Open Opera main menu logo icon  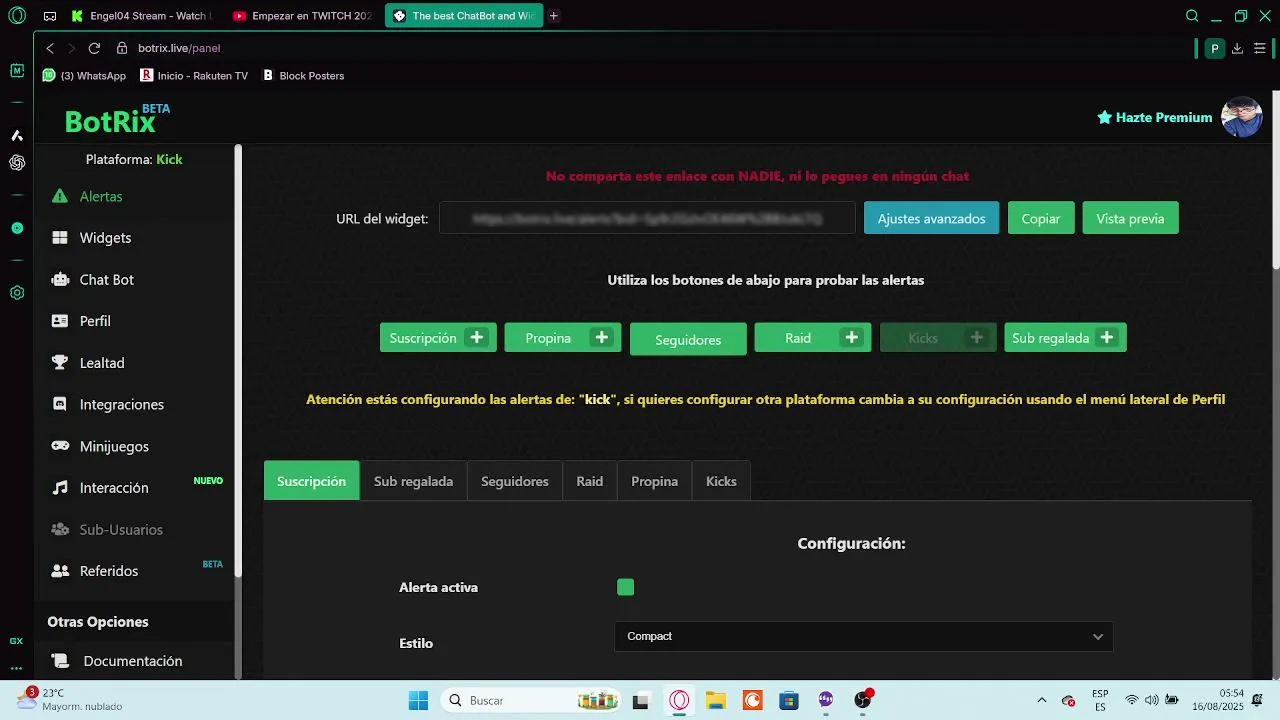click(17, 16)
